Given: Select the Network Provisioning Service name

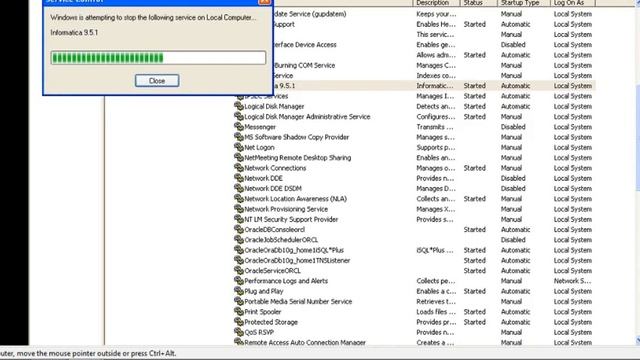Looking at the screenshot, I should [x=286, y=209].
